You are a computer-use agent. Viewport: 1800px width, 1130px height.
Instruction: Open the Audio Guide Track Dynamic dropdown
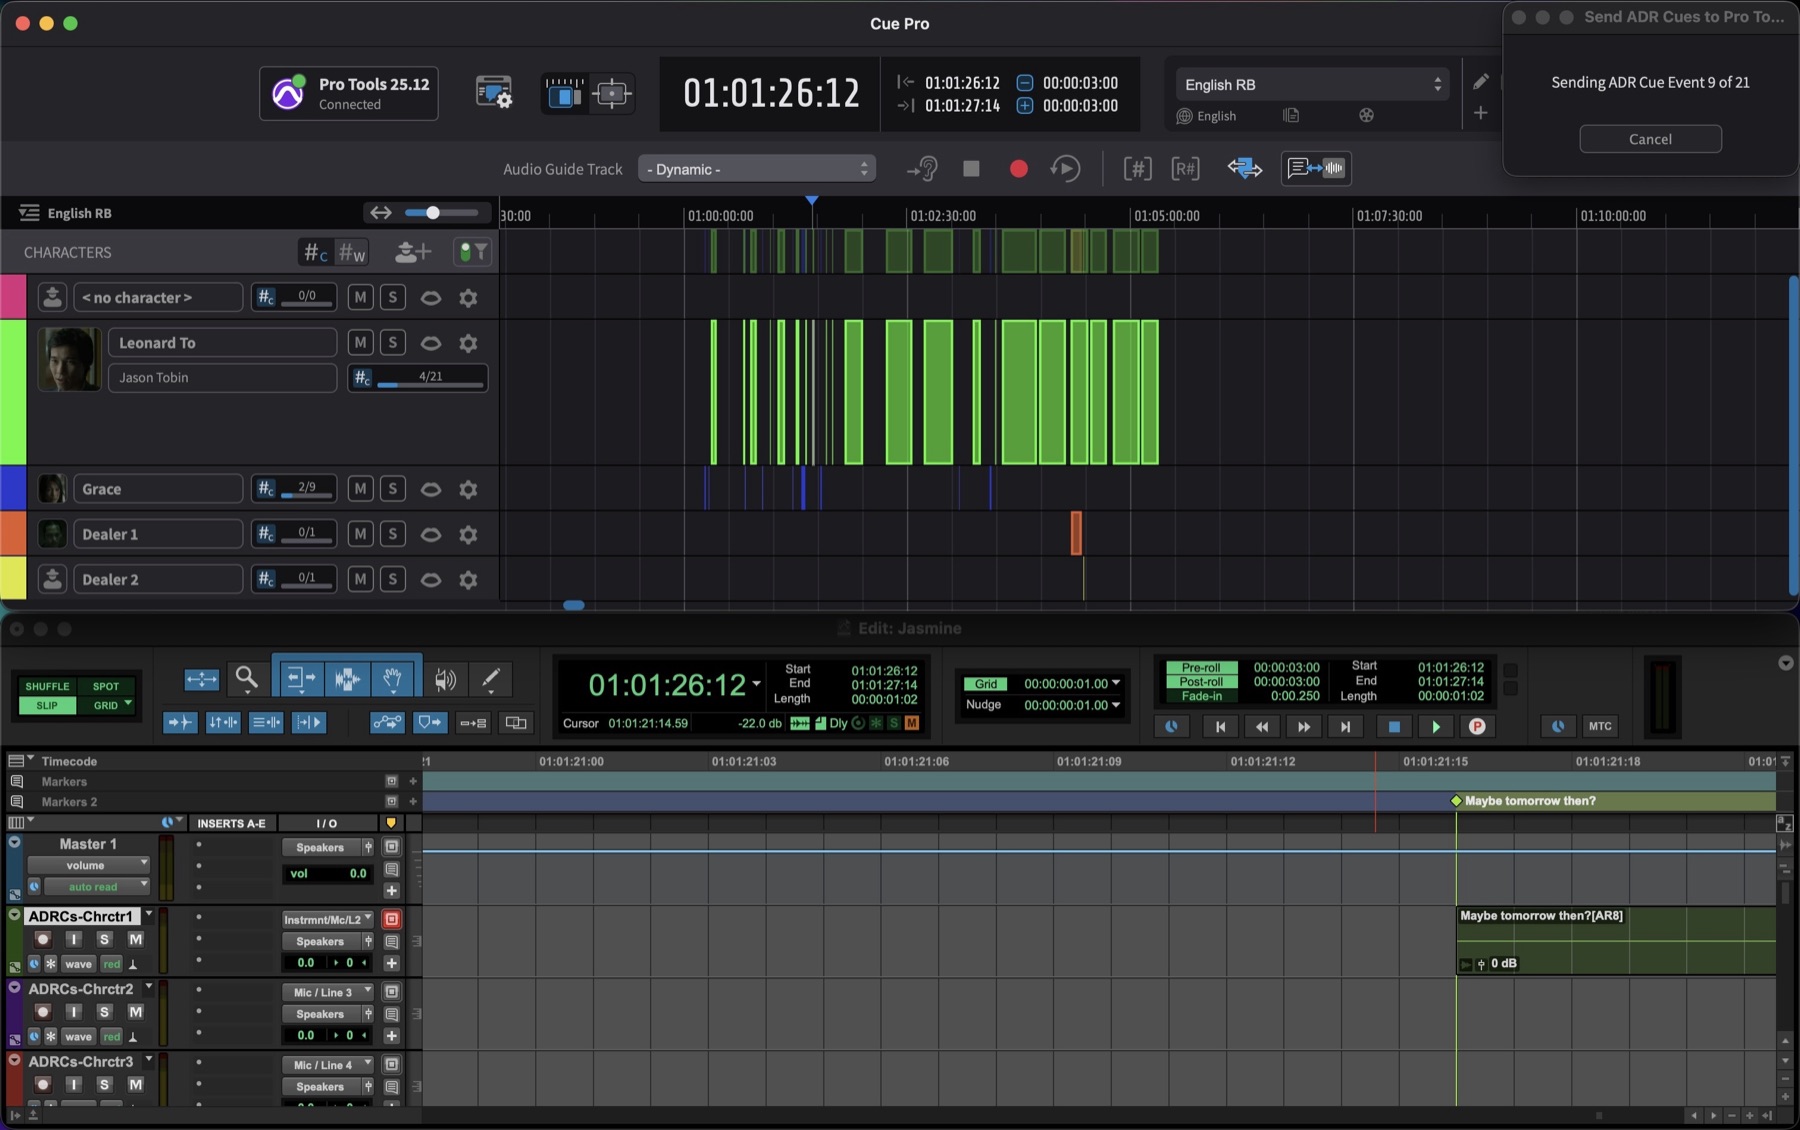(x=757, y=169)
